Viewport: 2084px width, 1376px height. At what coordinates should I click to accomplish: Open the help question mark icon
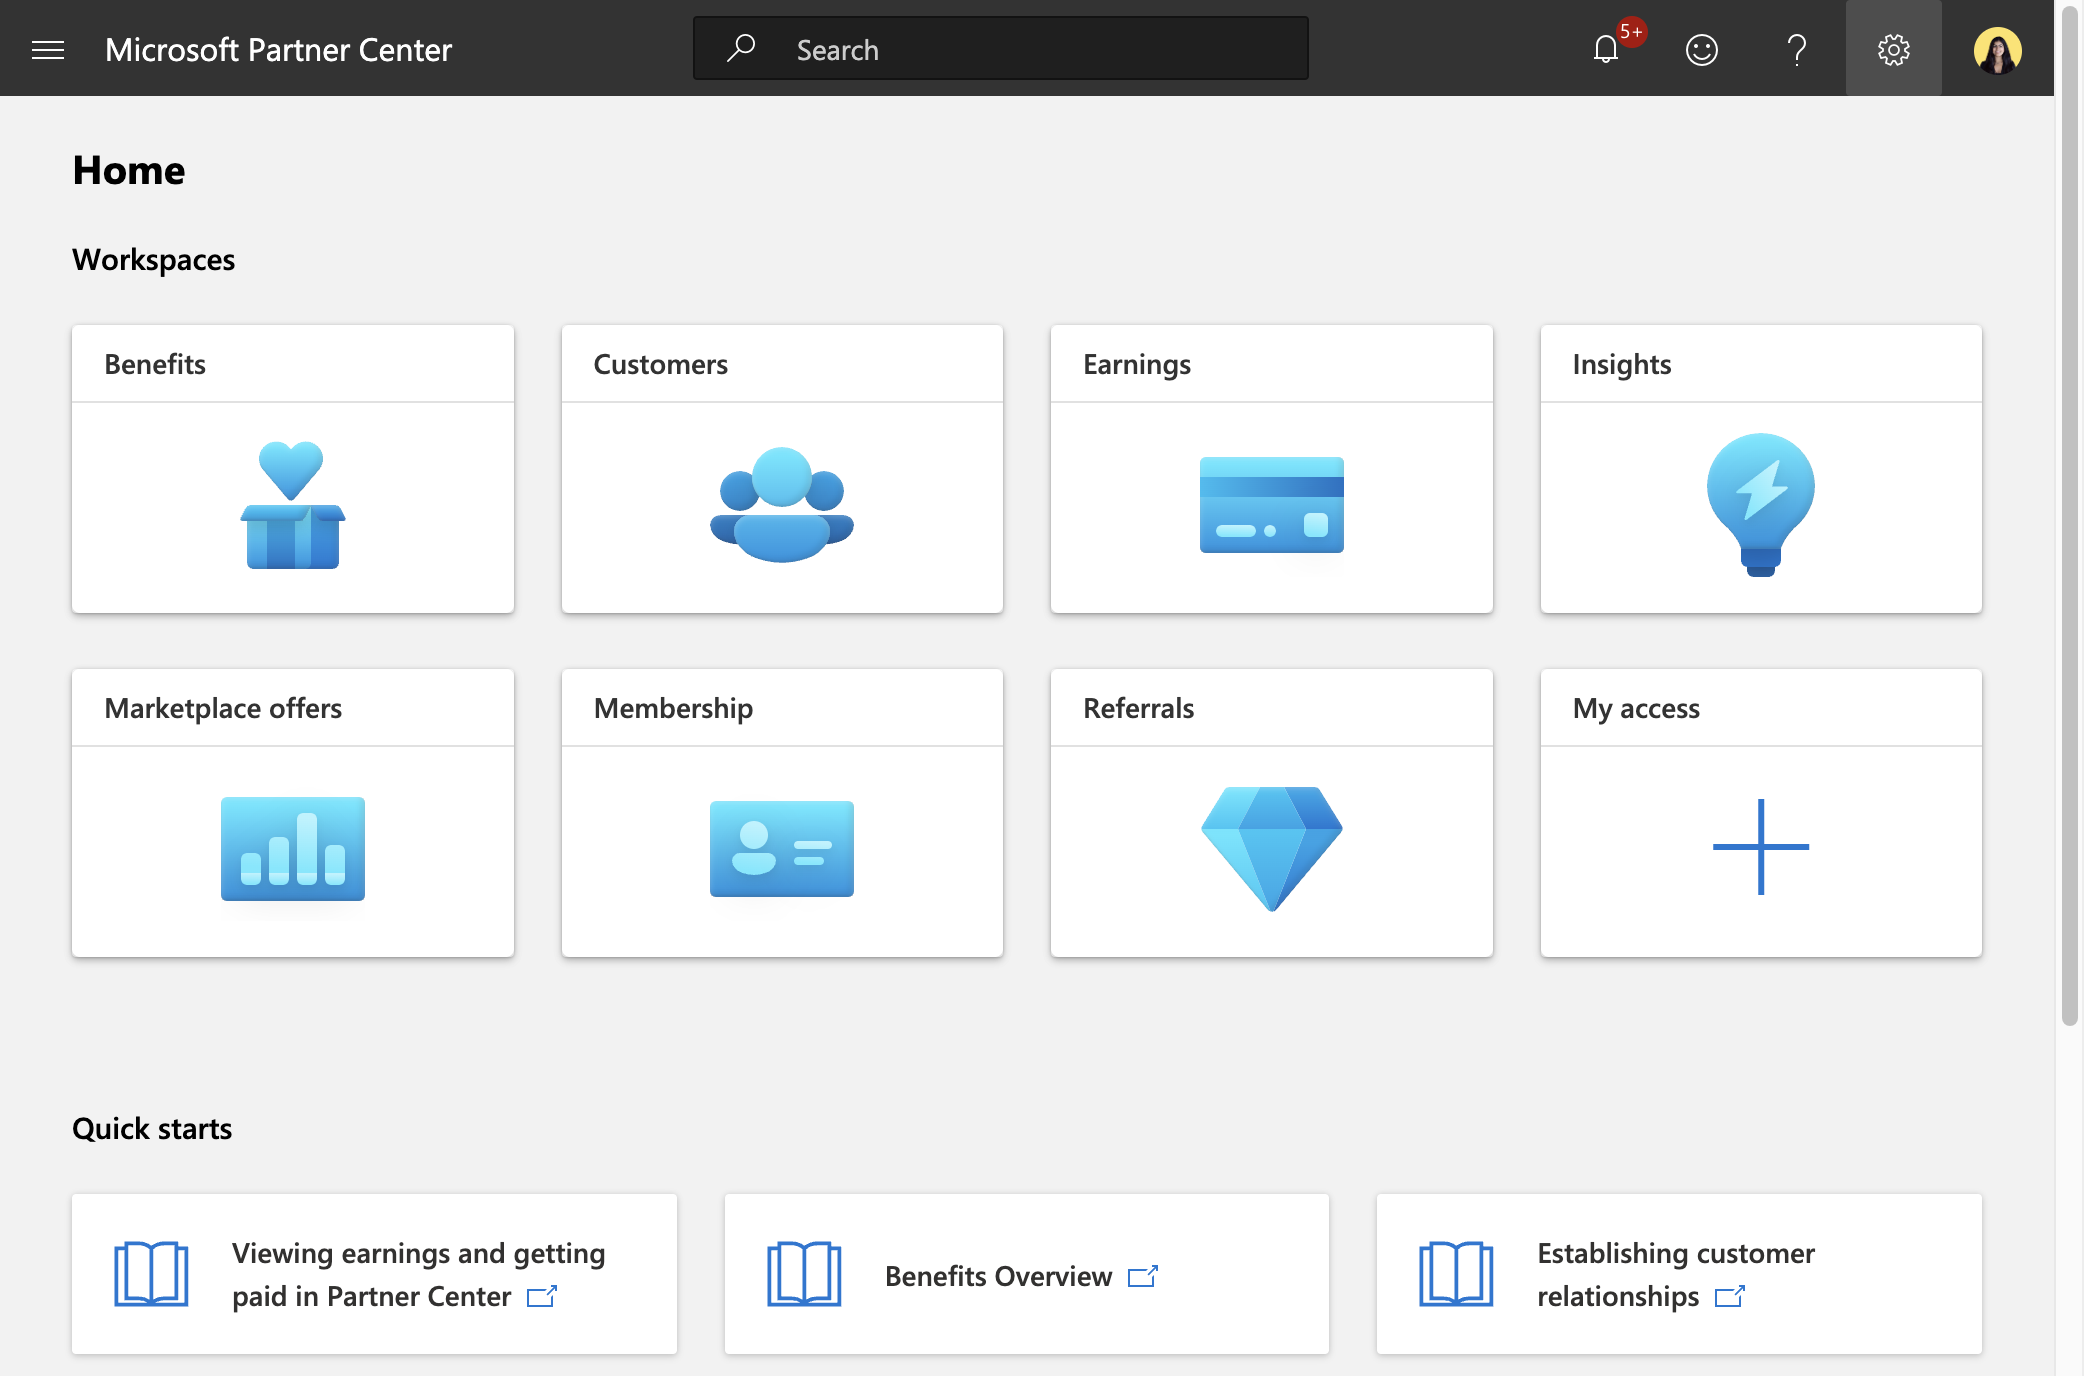point(1797,49)
